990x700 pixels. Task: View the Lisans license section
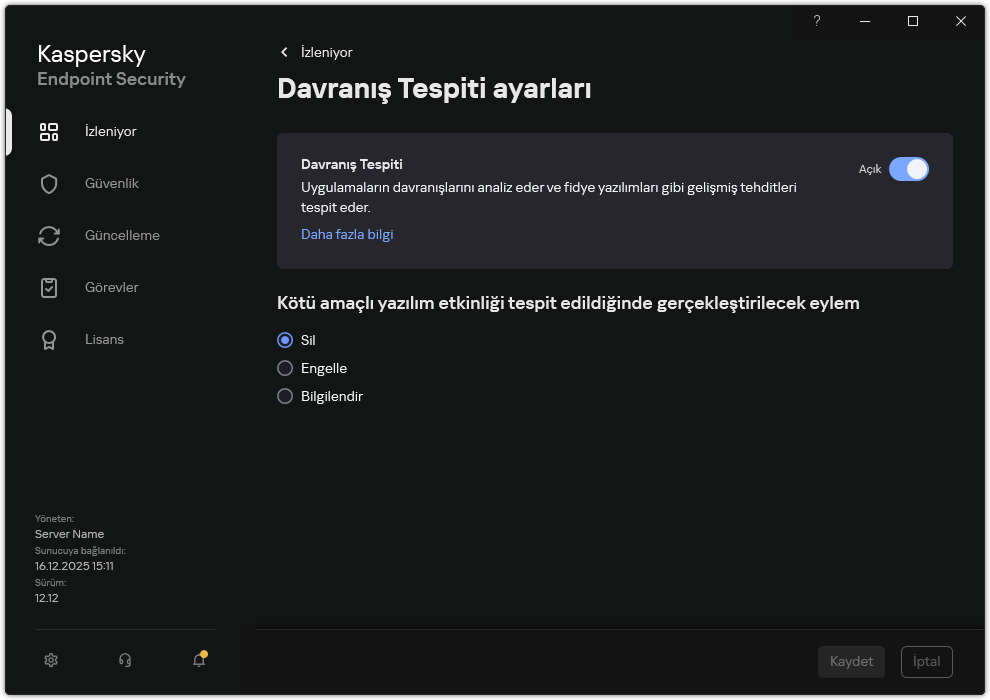click(x=104, y=339)
